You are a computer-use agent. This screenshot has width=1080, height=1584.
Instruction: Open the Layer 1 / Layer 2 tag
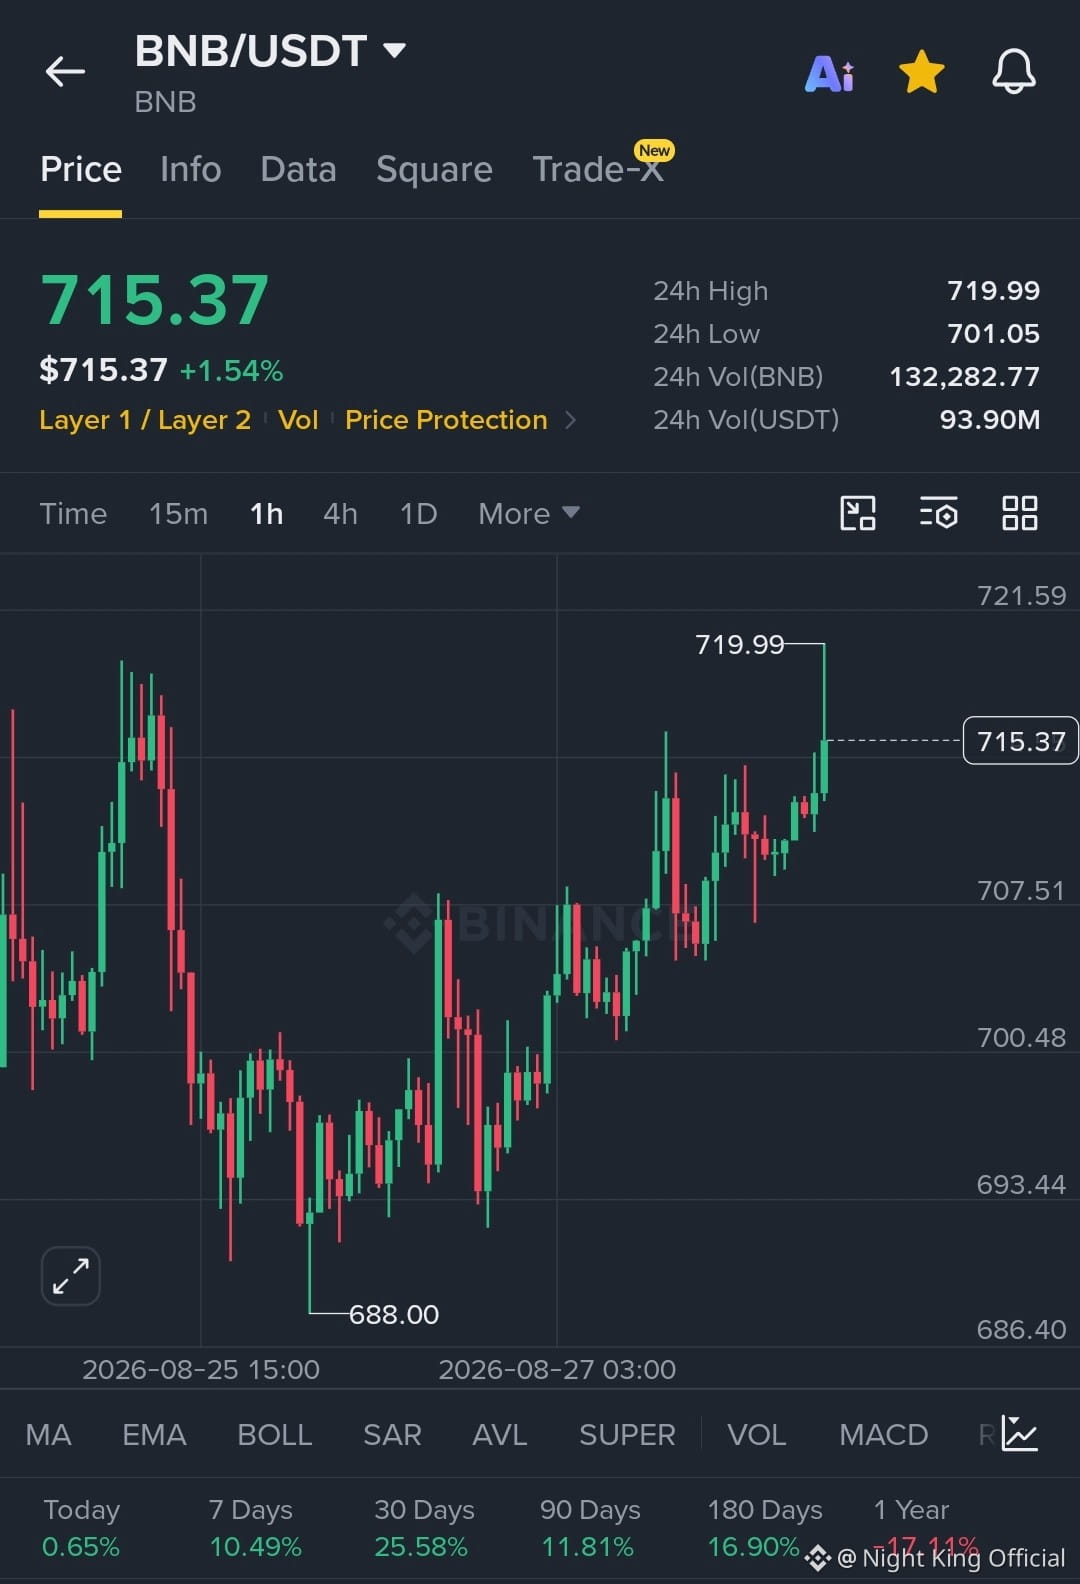145,420
